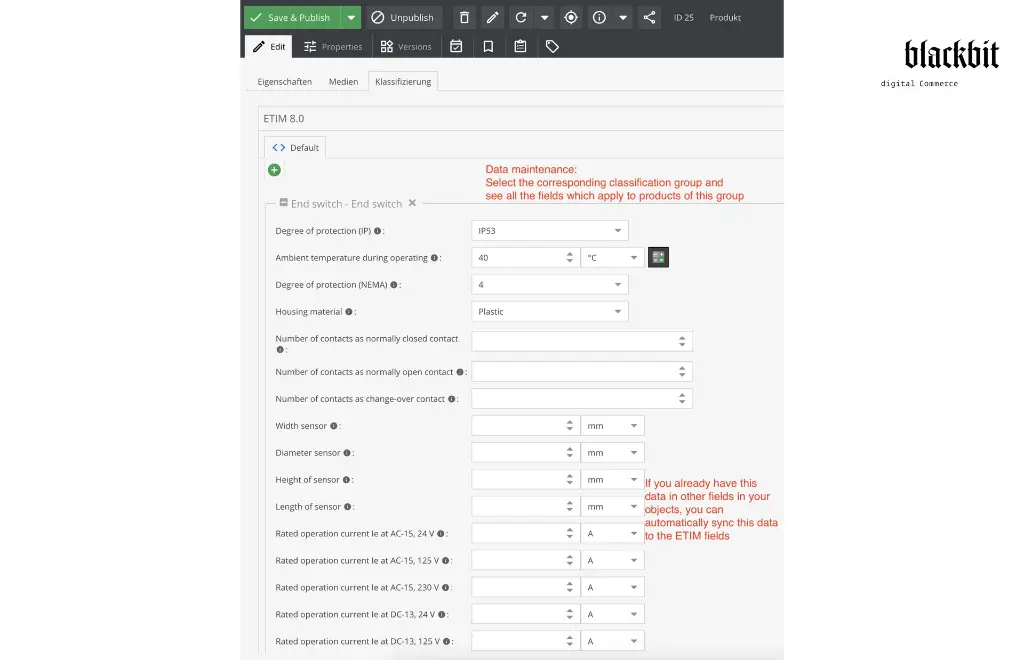Click info icon beside Housing material

[349, 312]
